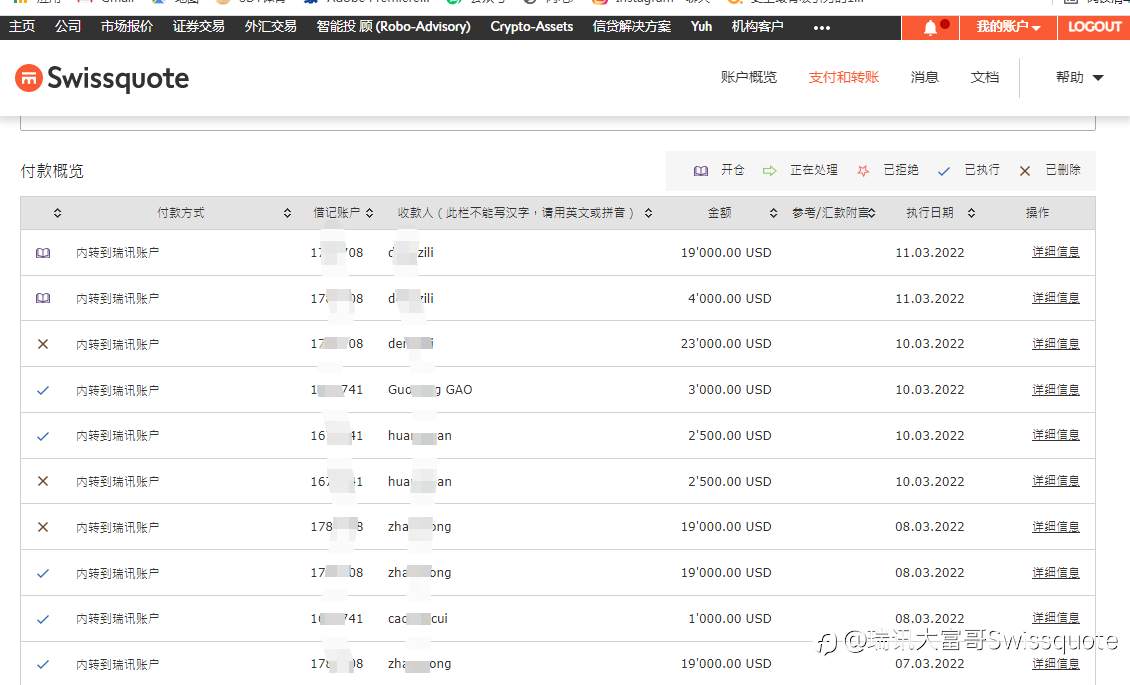Open 详细信息 for 3'000.00 USD payment
1130x685 pixels.
point(1056,390)
